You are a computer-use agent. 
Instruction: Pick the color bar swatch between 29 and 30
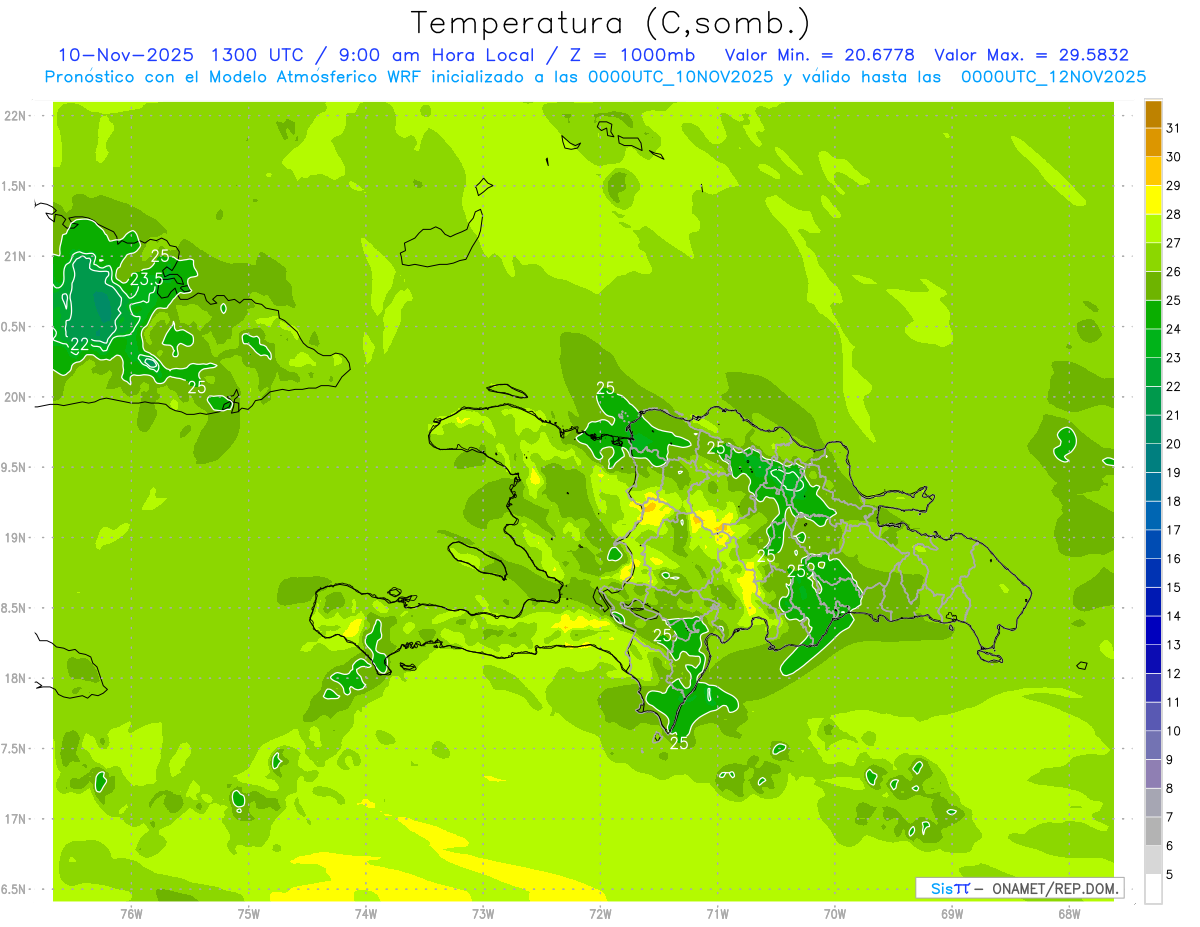pyautogui.click(x=1153, y=171)
